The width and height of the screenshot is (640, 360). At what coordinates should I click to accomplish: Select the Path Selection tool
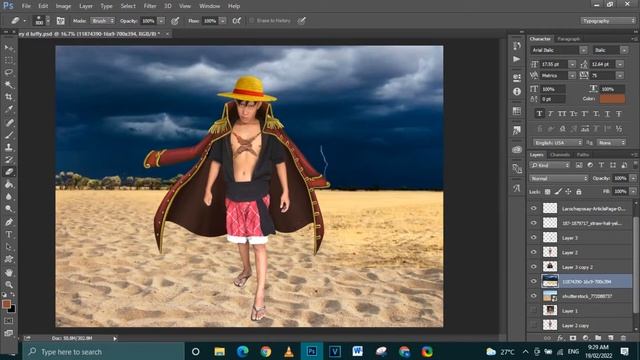tap(9, 247)
